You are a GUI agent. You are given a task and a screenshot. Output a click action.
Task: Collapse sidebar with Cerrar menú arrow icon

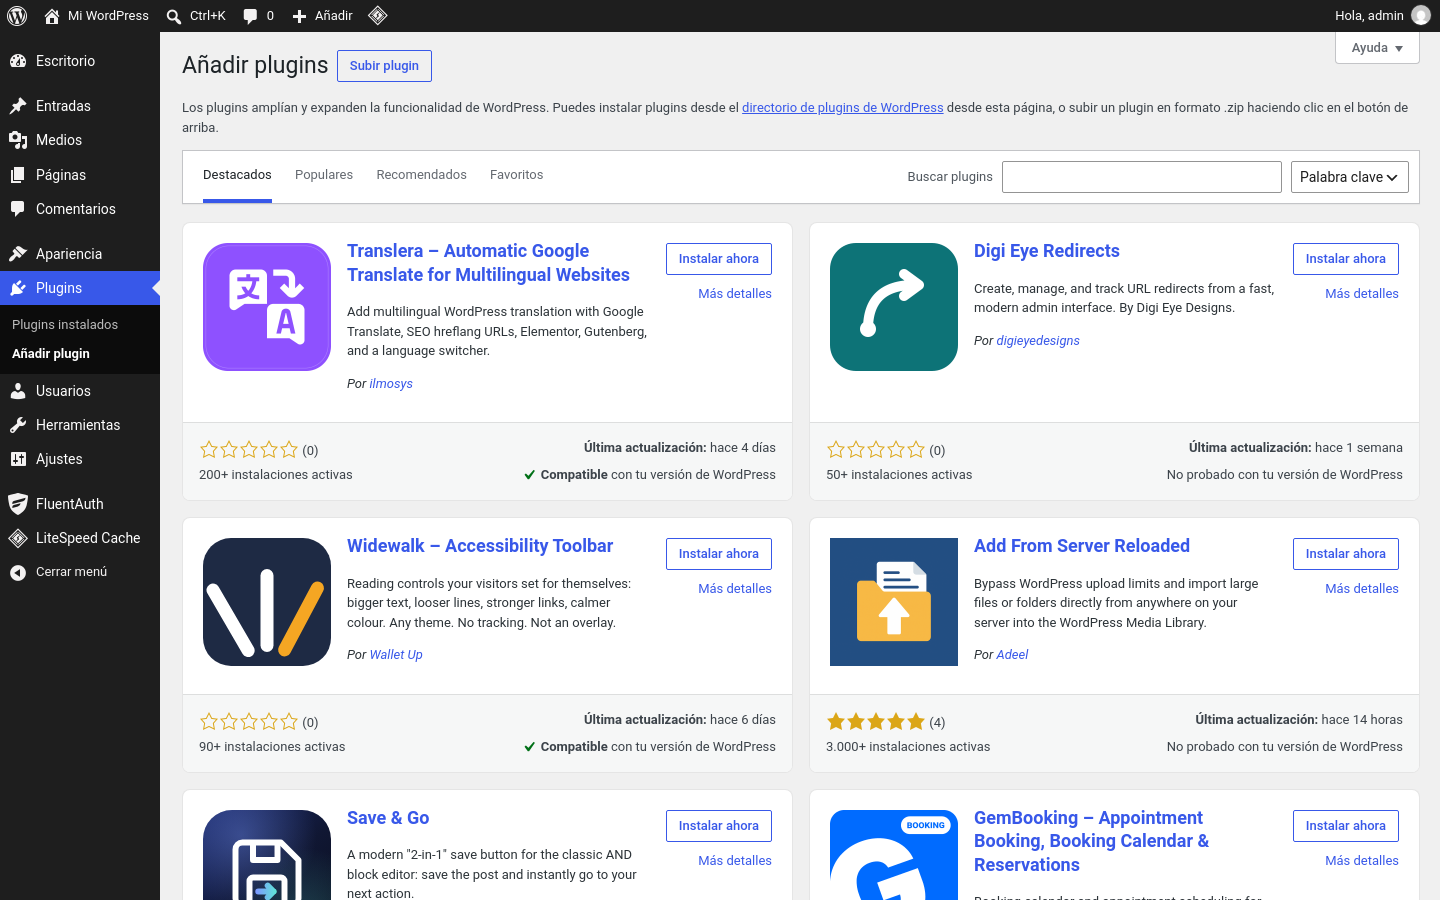(x=18, y=572)
